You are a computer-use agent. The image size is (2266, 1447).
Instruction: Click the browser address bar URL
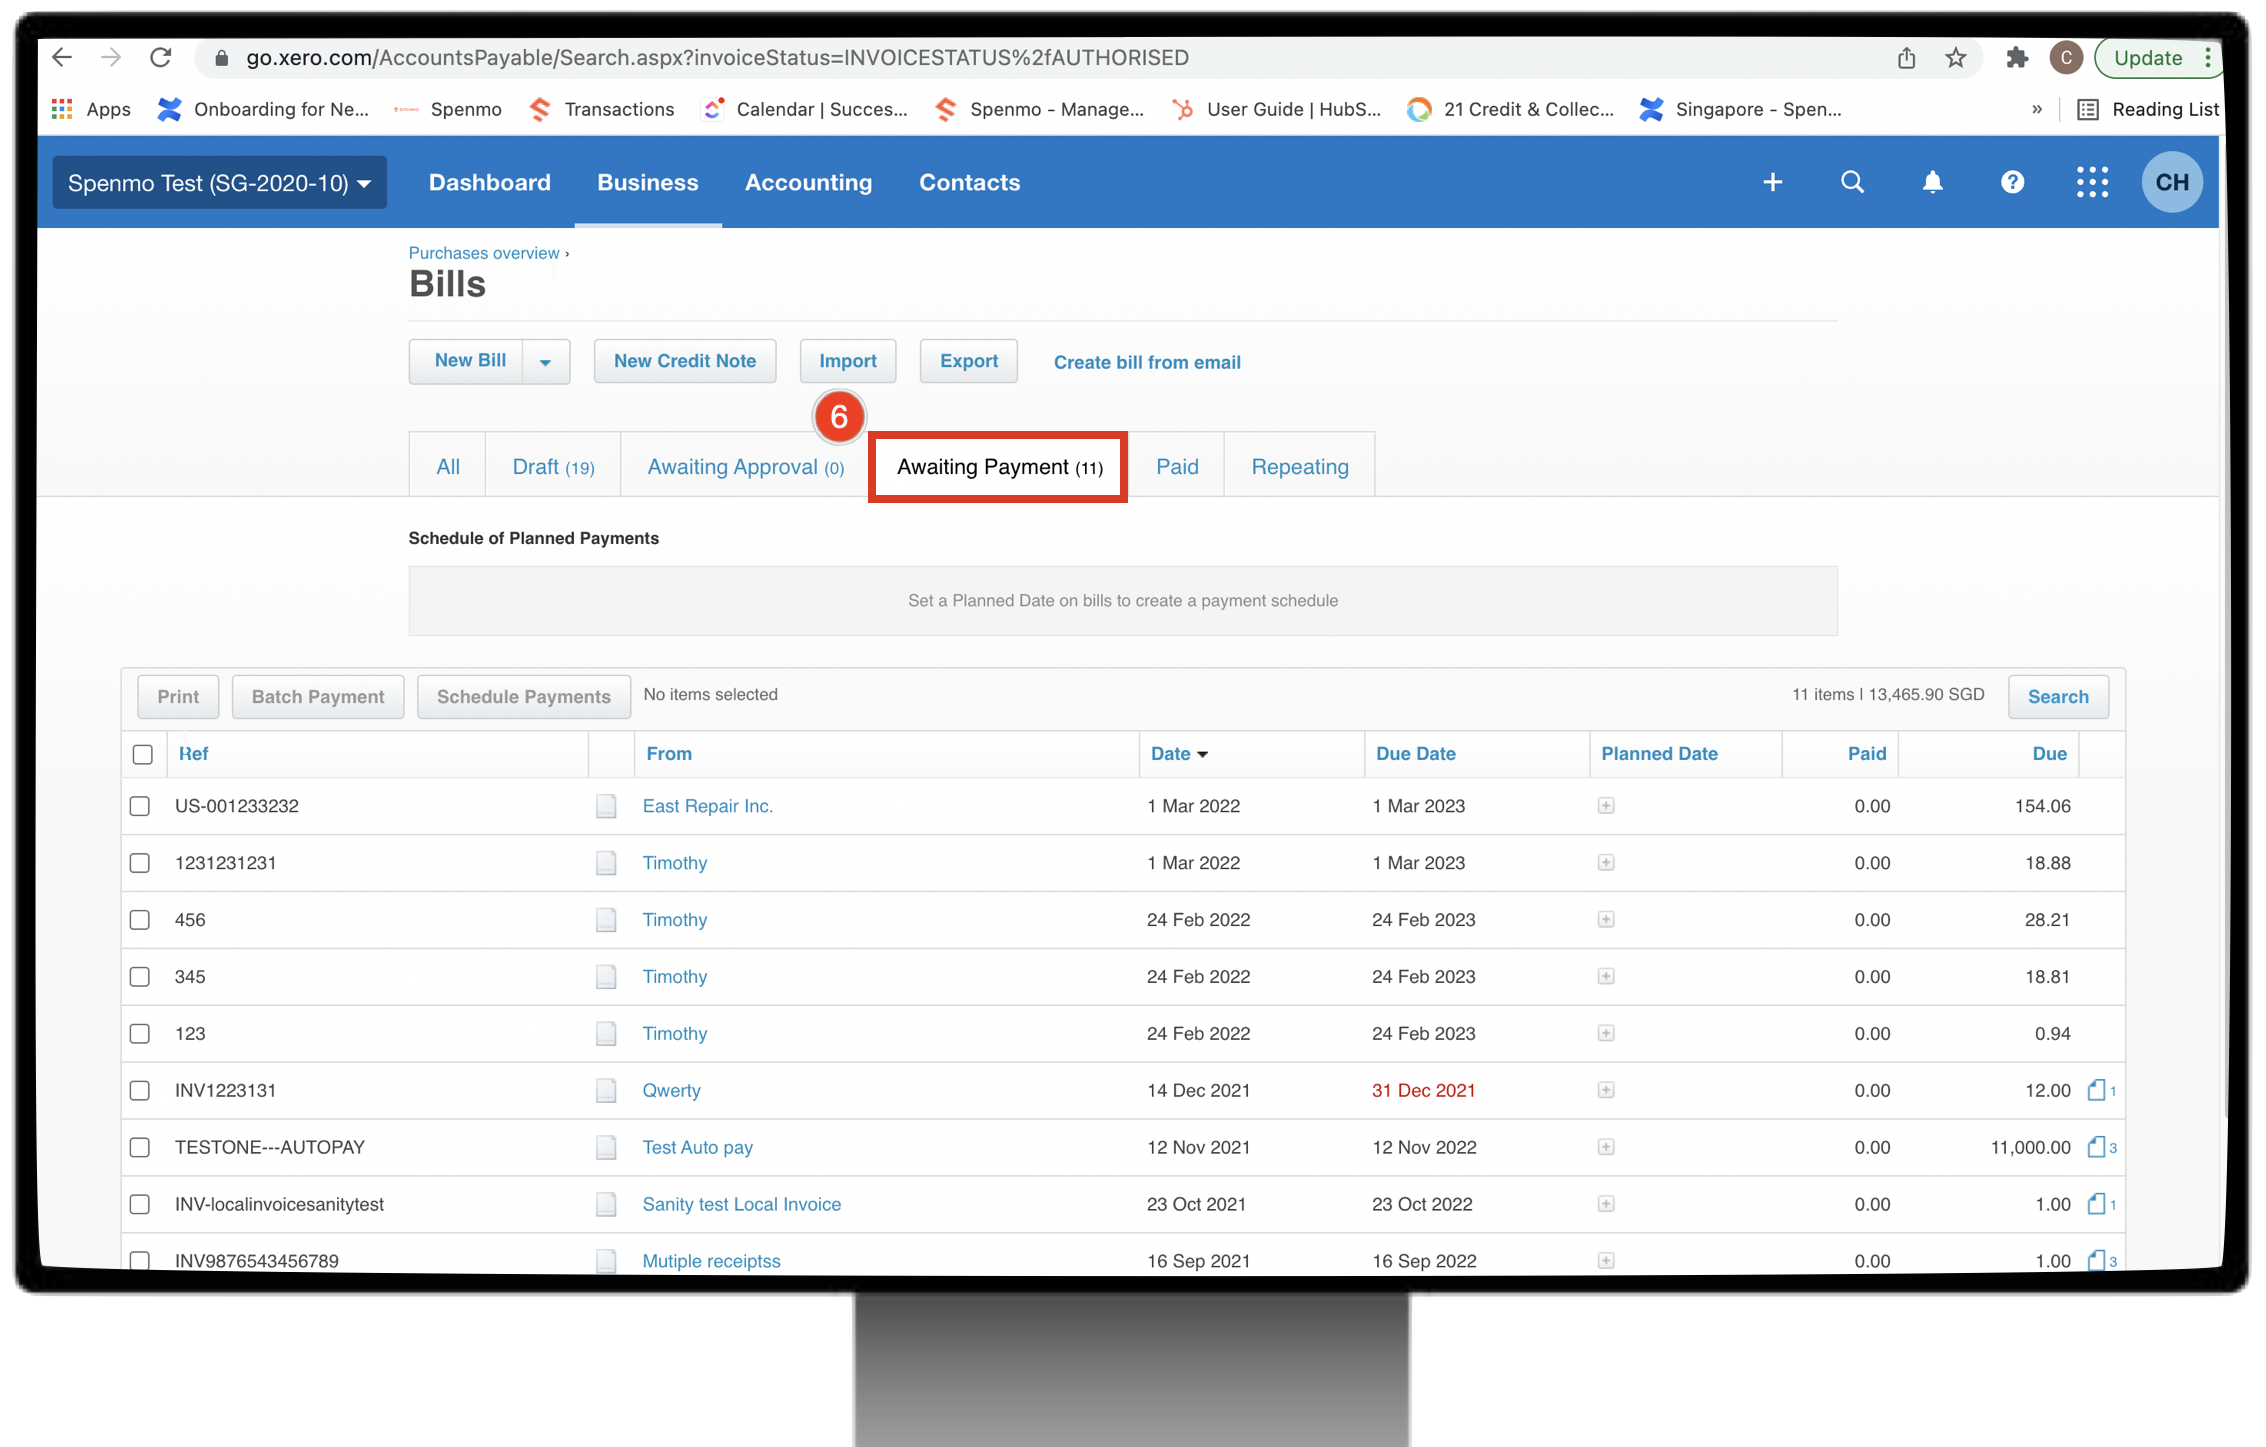[x=717, y=58]
